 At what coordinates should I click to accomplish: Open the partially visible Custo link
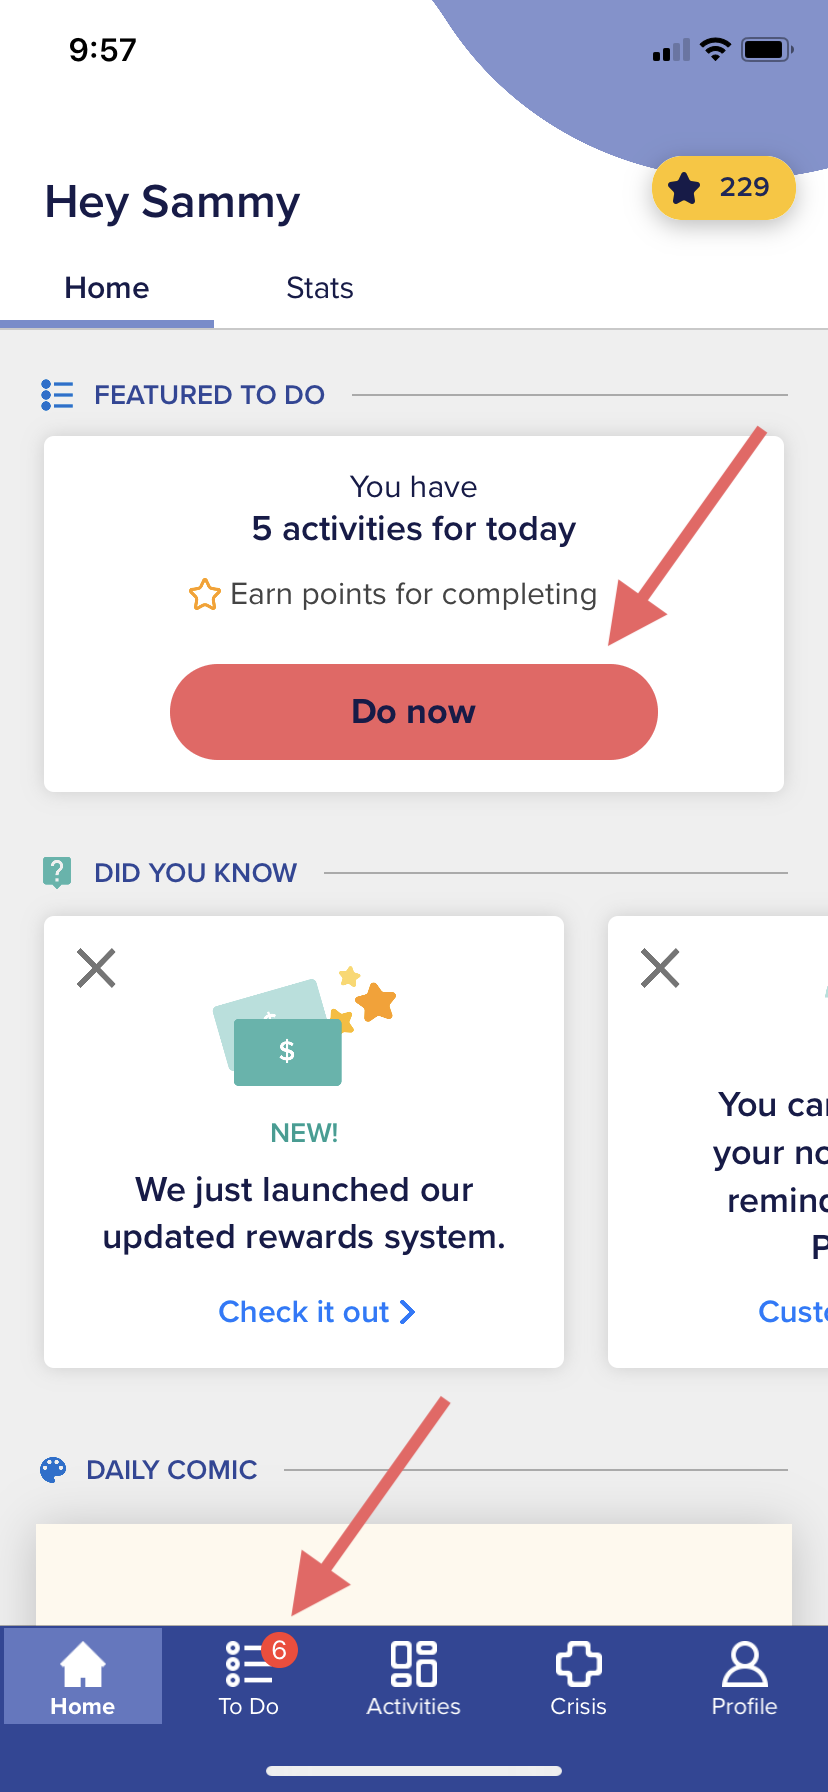click(x=793, y=1312)
